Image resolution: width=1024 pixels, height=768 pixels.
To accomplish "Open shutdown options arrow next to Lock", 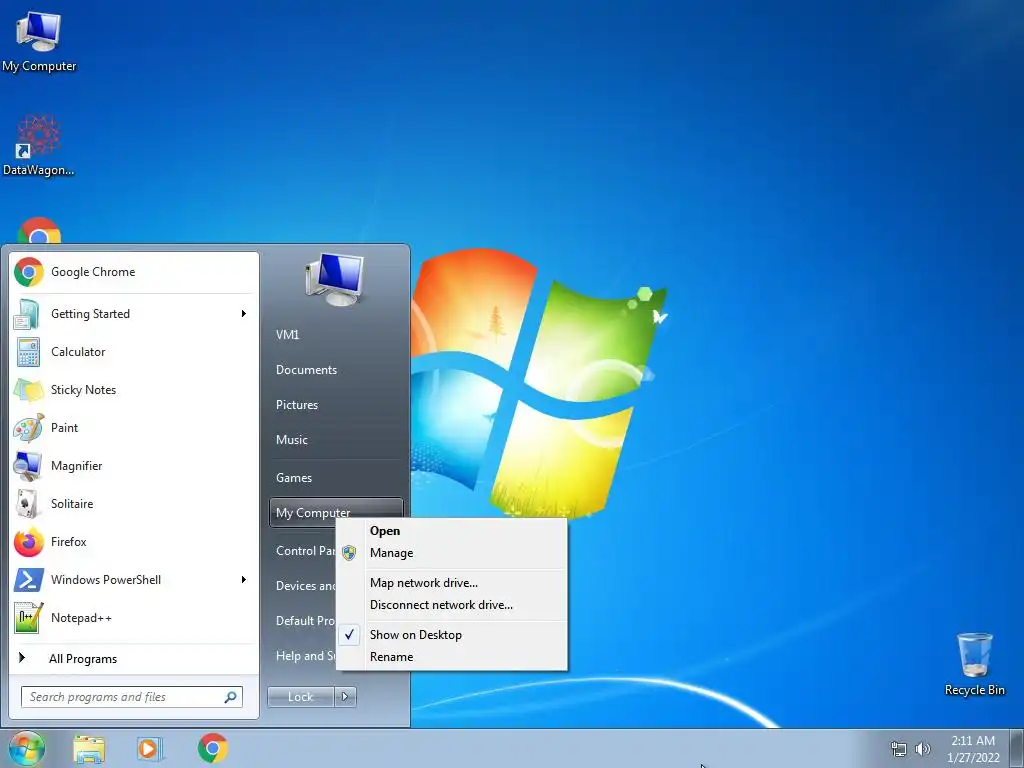I will coord(345,697).
